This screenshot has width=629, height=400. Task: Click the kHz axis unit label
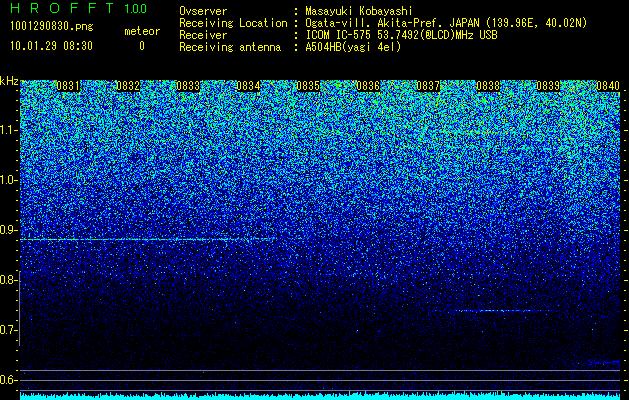coord(9,81)
